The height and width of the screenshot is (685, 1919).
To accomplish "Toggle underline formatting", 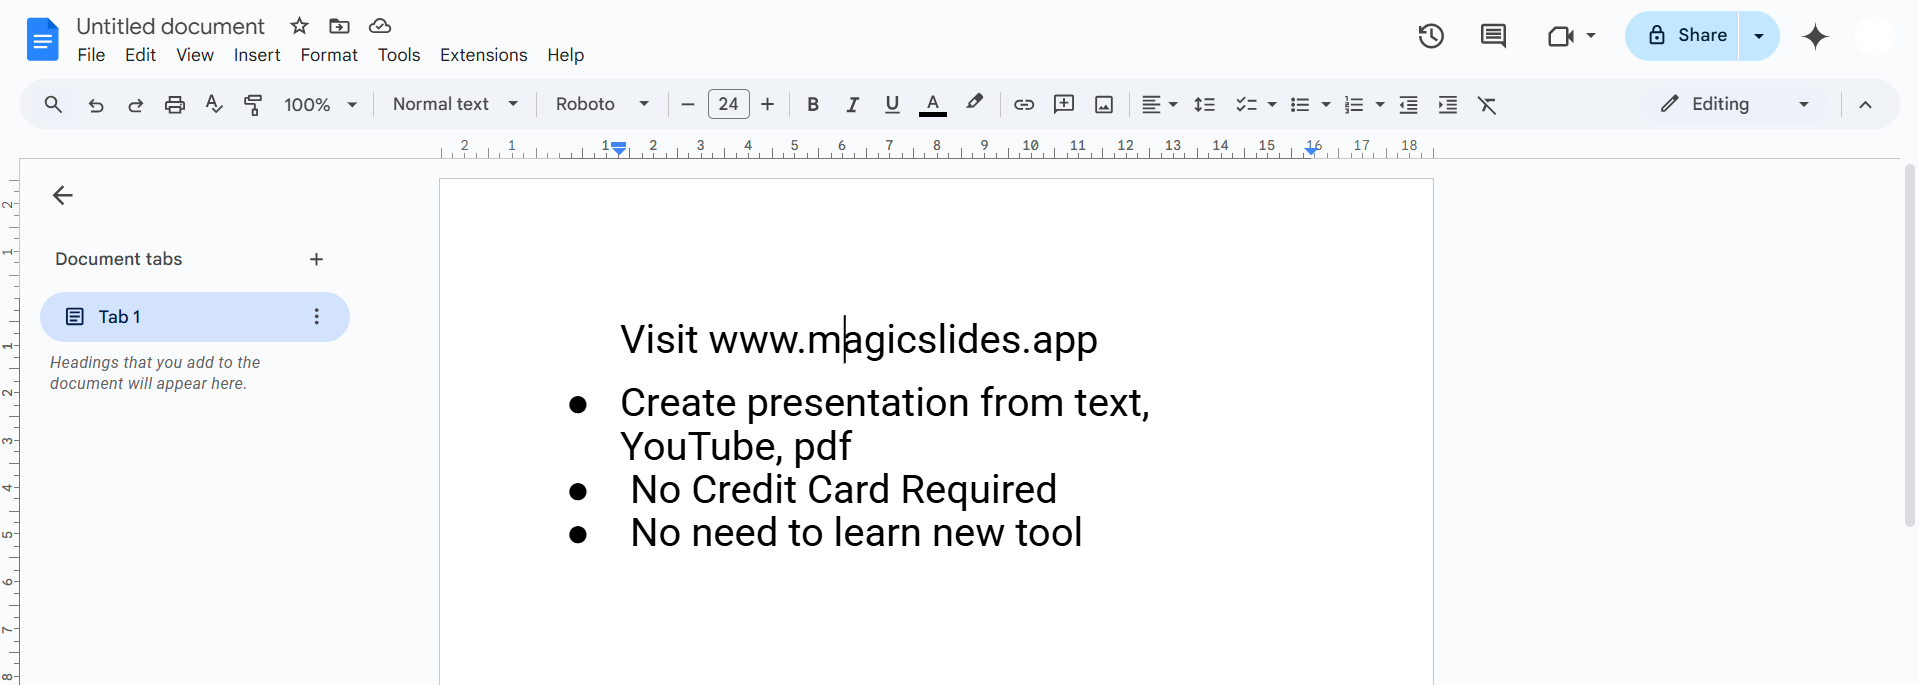I will coord(892,104).
